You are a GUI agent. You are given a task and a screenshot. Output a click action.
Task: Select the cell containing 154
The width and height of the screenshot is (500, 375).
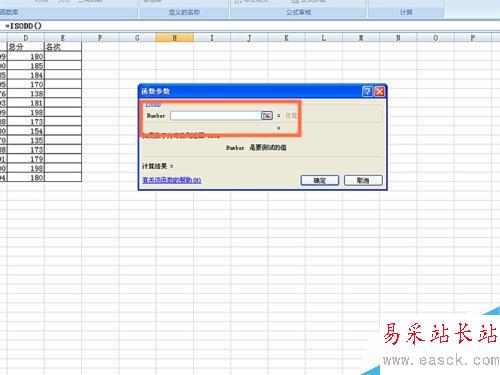[26, 131]
